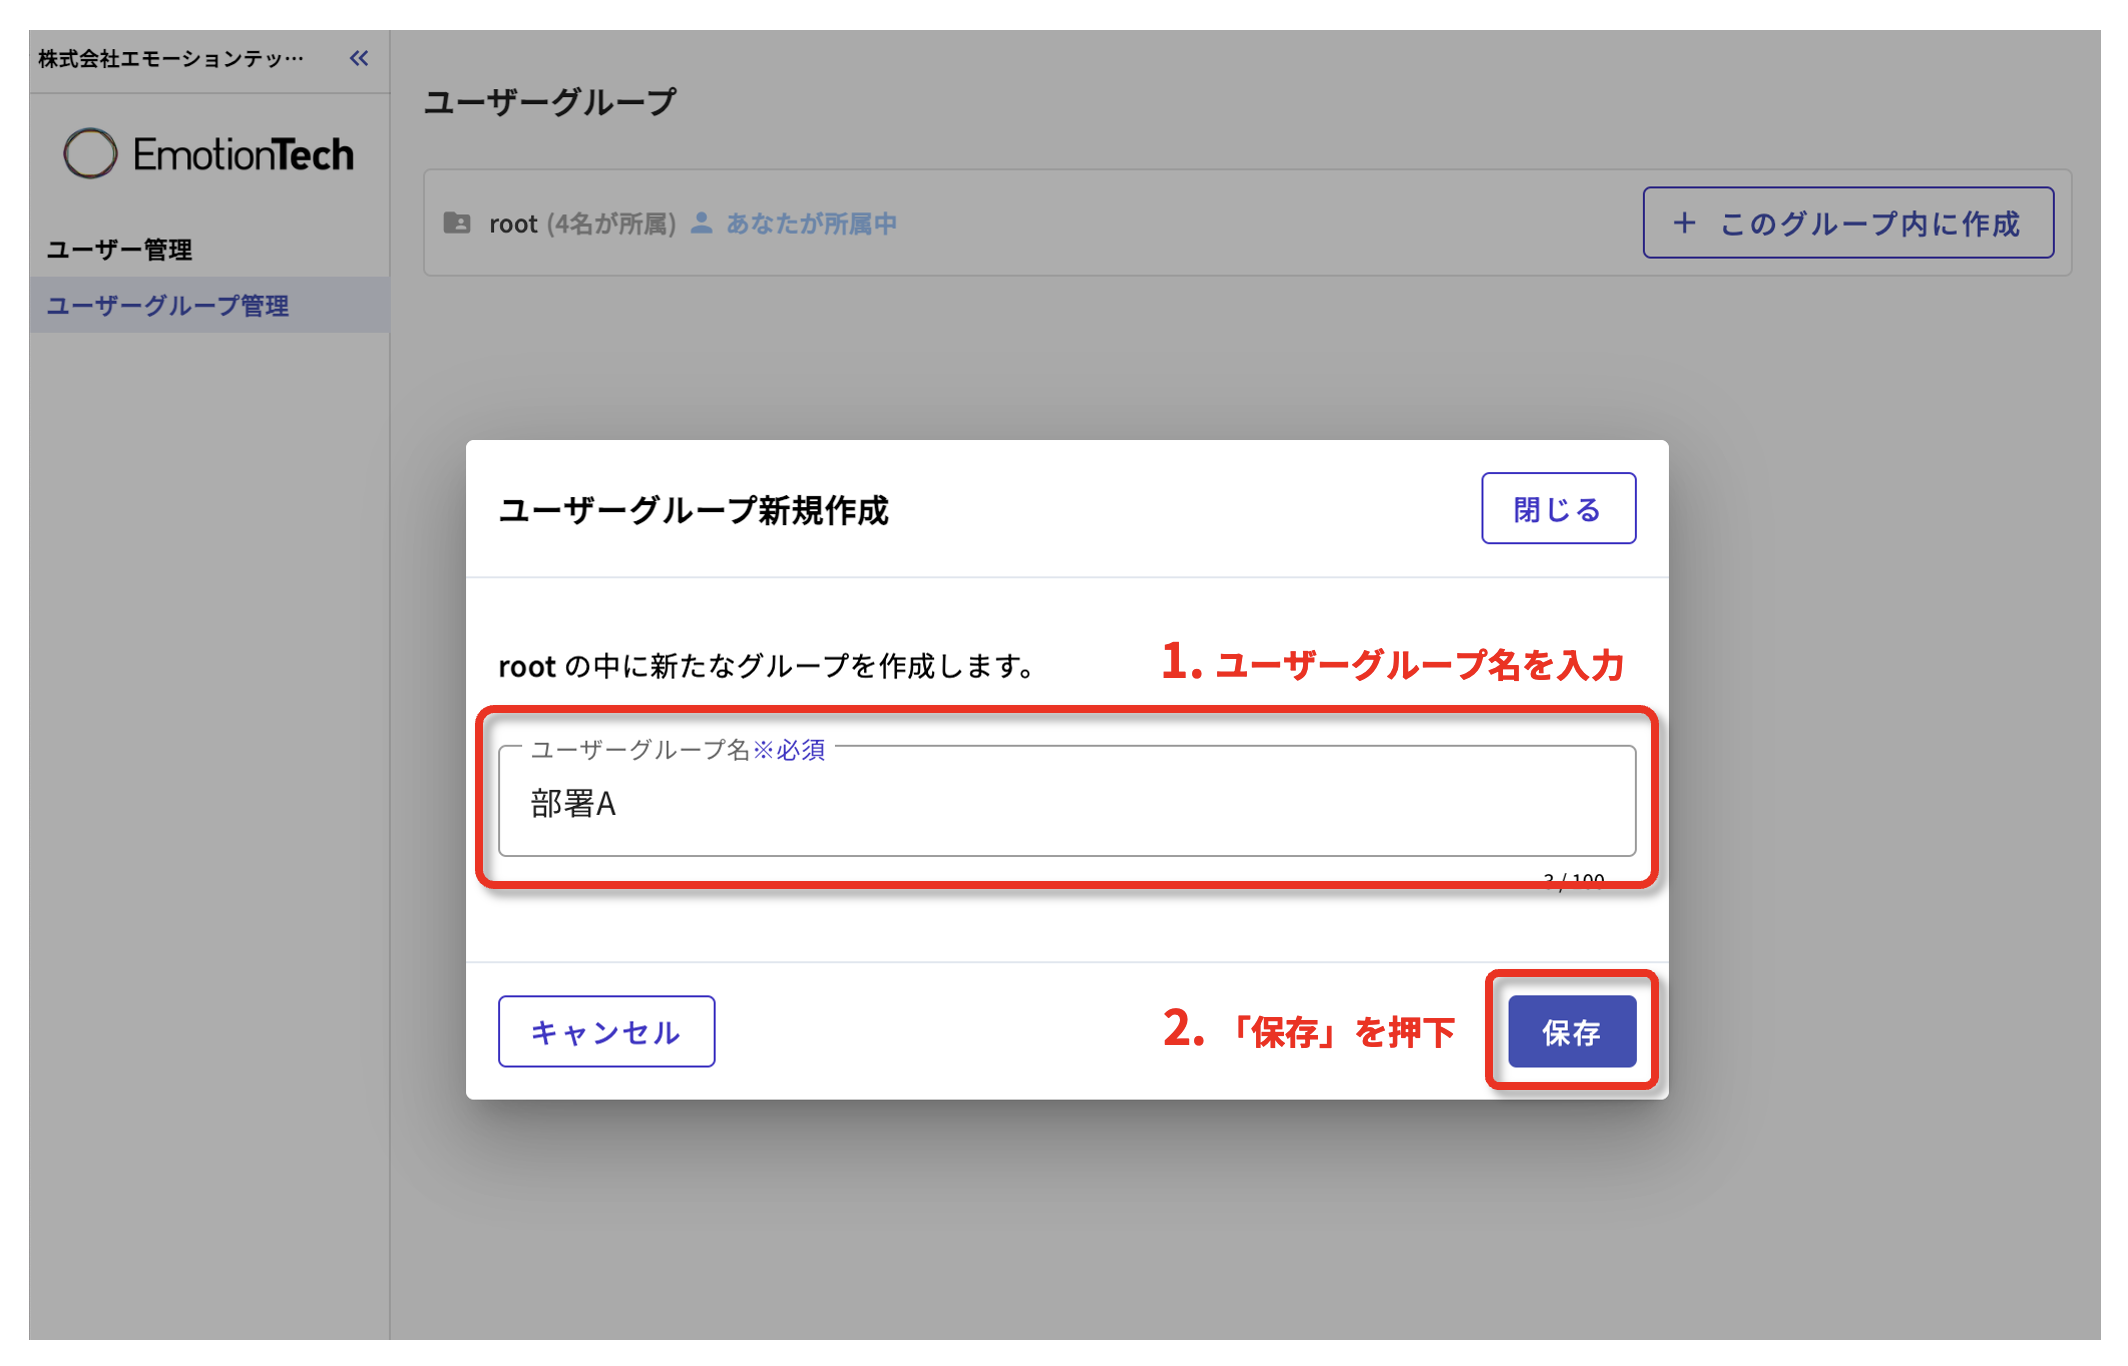Click the character counter below the field

1575,880
